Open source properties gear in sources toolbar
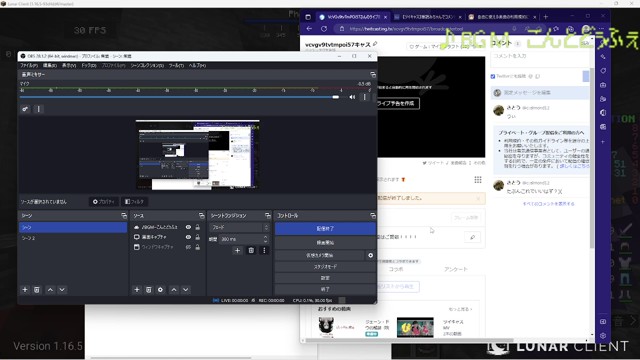The width and height of the screenshot is (640, 360). 160,289
